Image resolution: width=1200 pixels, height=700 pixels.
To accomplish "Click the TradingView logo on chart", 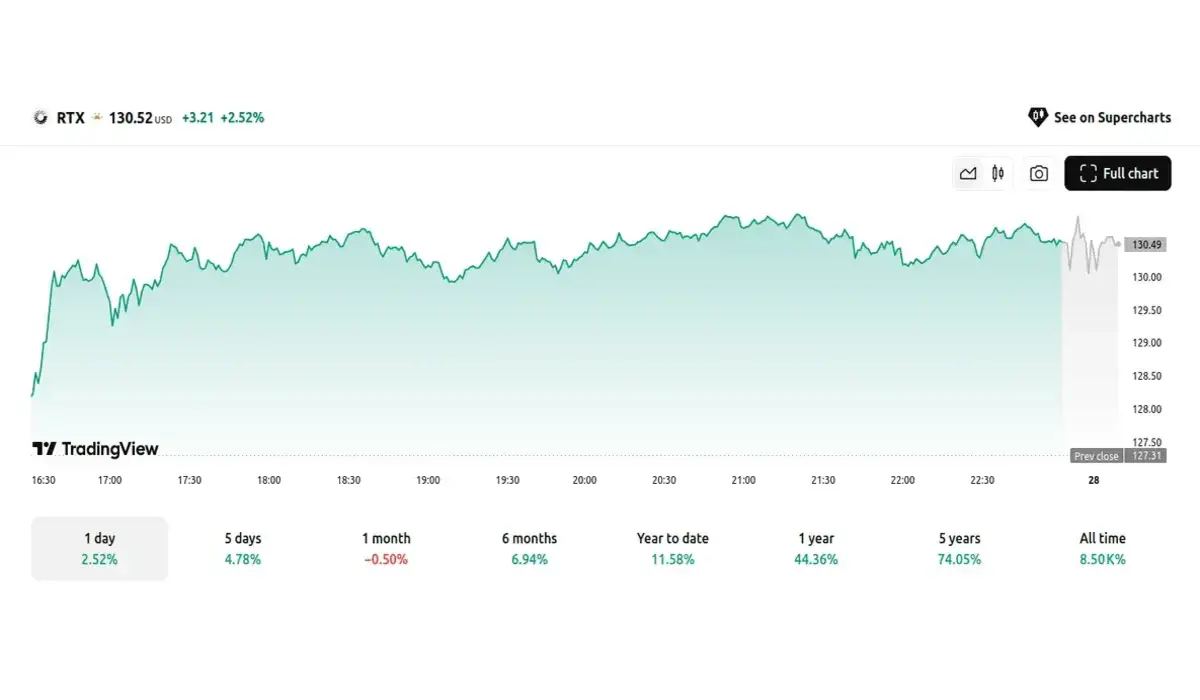I will (96, 449).
